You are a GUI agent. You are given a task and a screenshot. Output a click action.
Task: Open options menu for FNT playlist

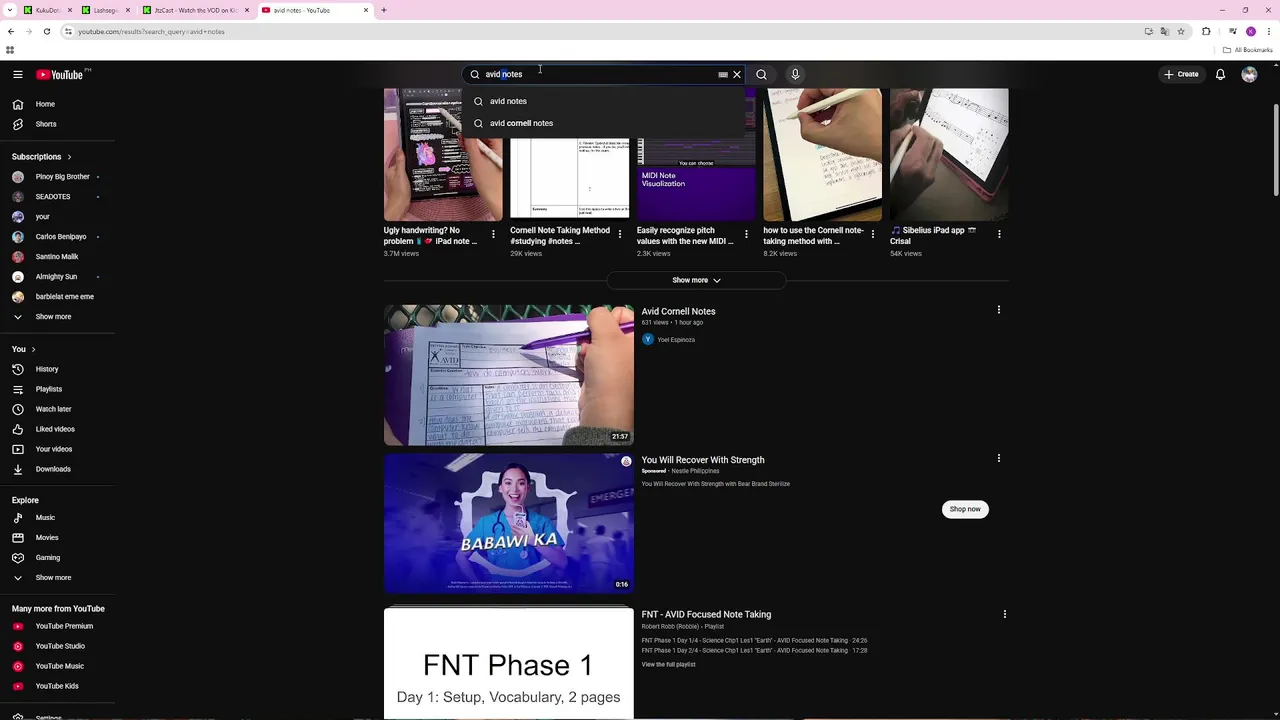1004,614
